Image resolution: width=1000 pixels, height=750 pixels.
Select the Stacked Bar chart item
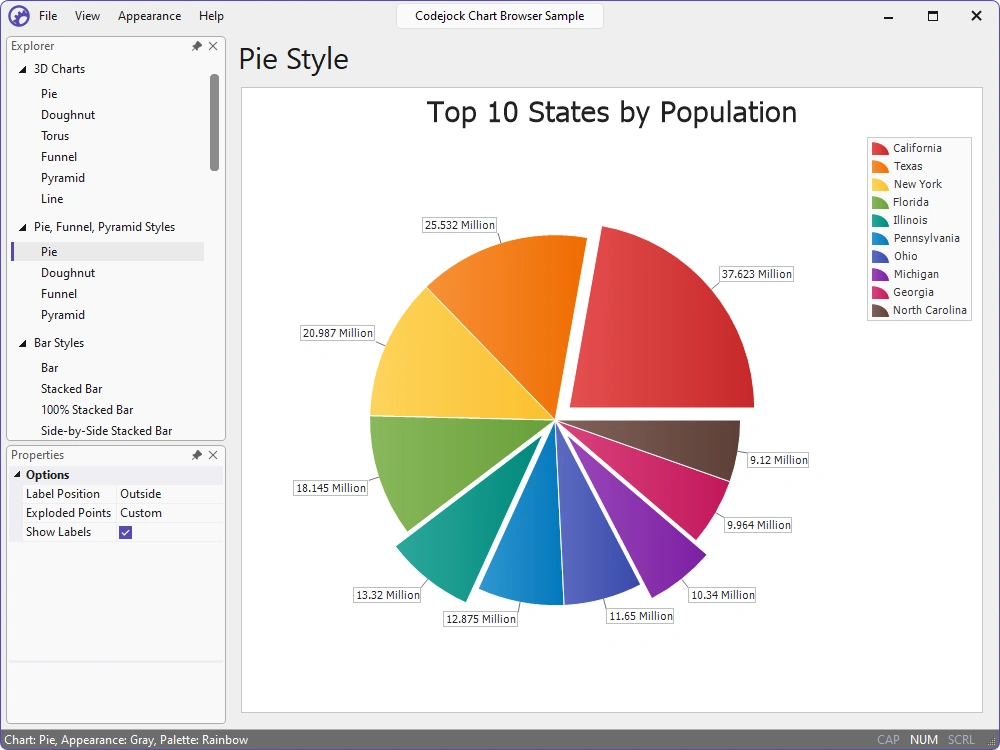(71, 389)
